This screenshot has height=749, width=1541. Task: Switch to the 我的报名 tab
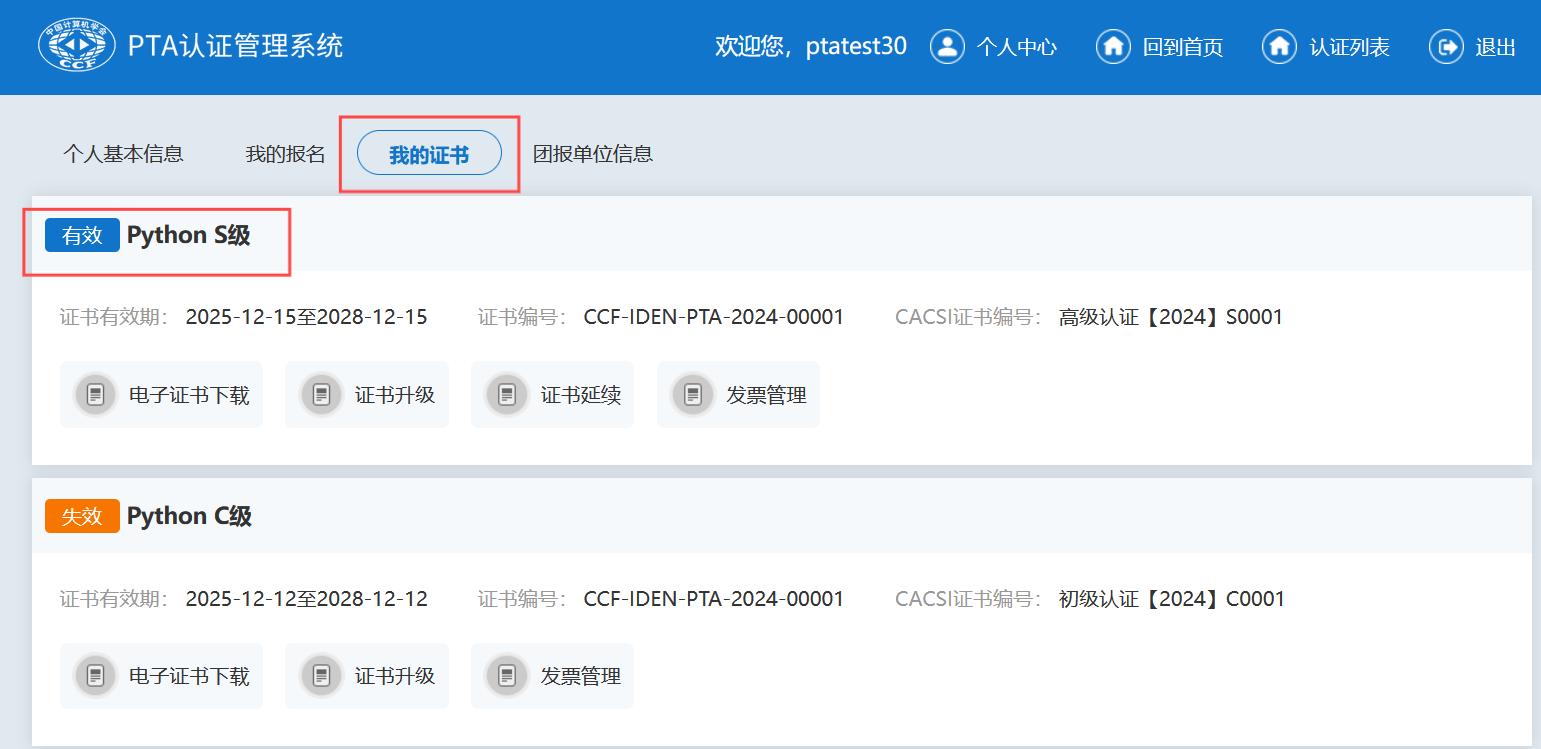point(283,153)
